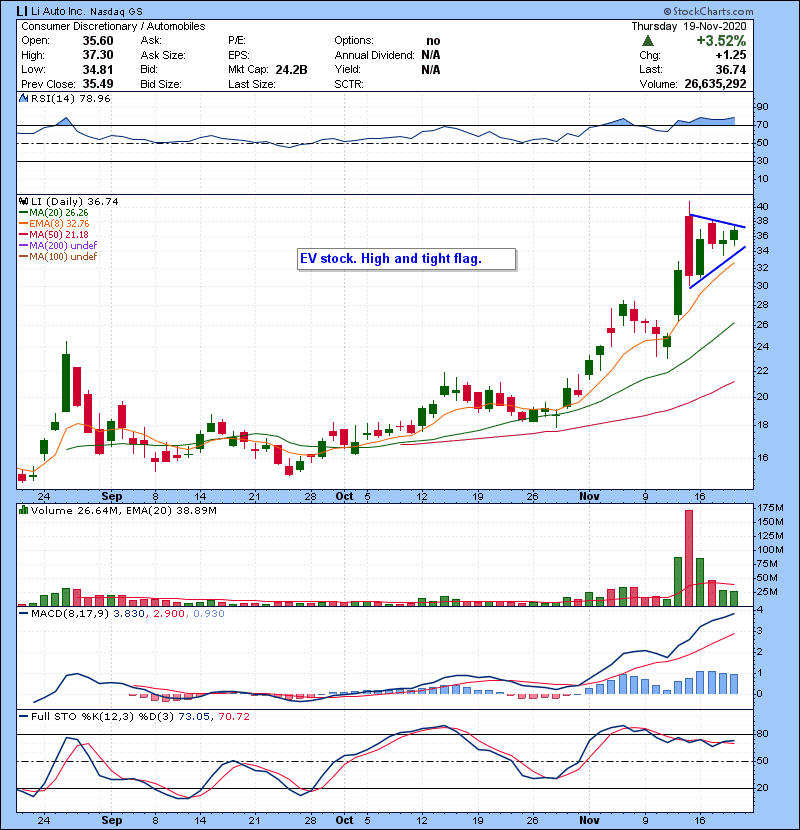
Task: Click the date 'Thursday 19-Nov-2020'
Action: pos(689,26)
